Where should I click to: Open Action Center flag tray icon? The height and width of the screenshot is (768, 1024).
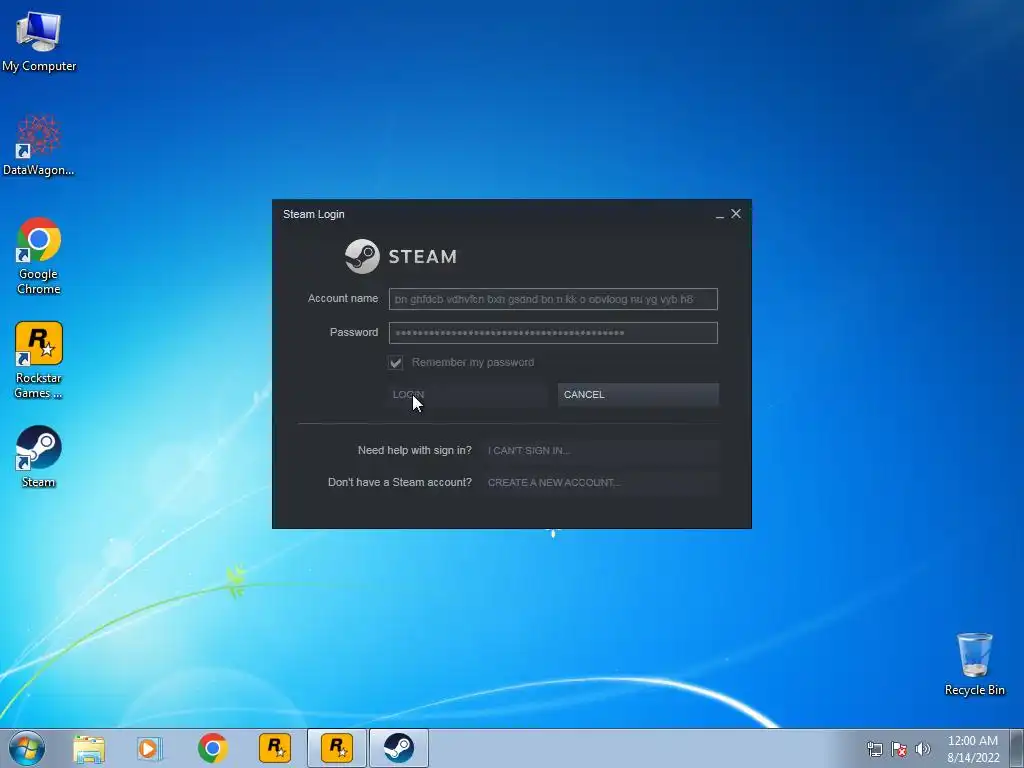pos(899,749)
